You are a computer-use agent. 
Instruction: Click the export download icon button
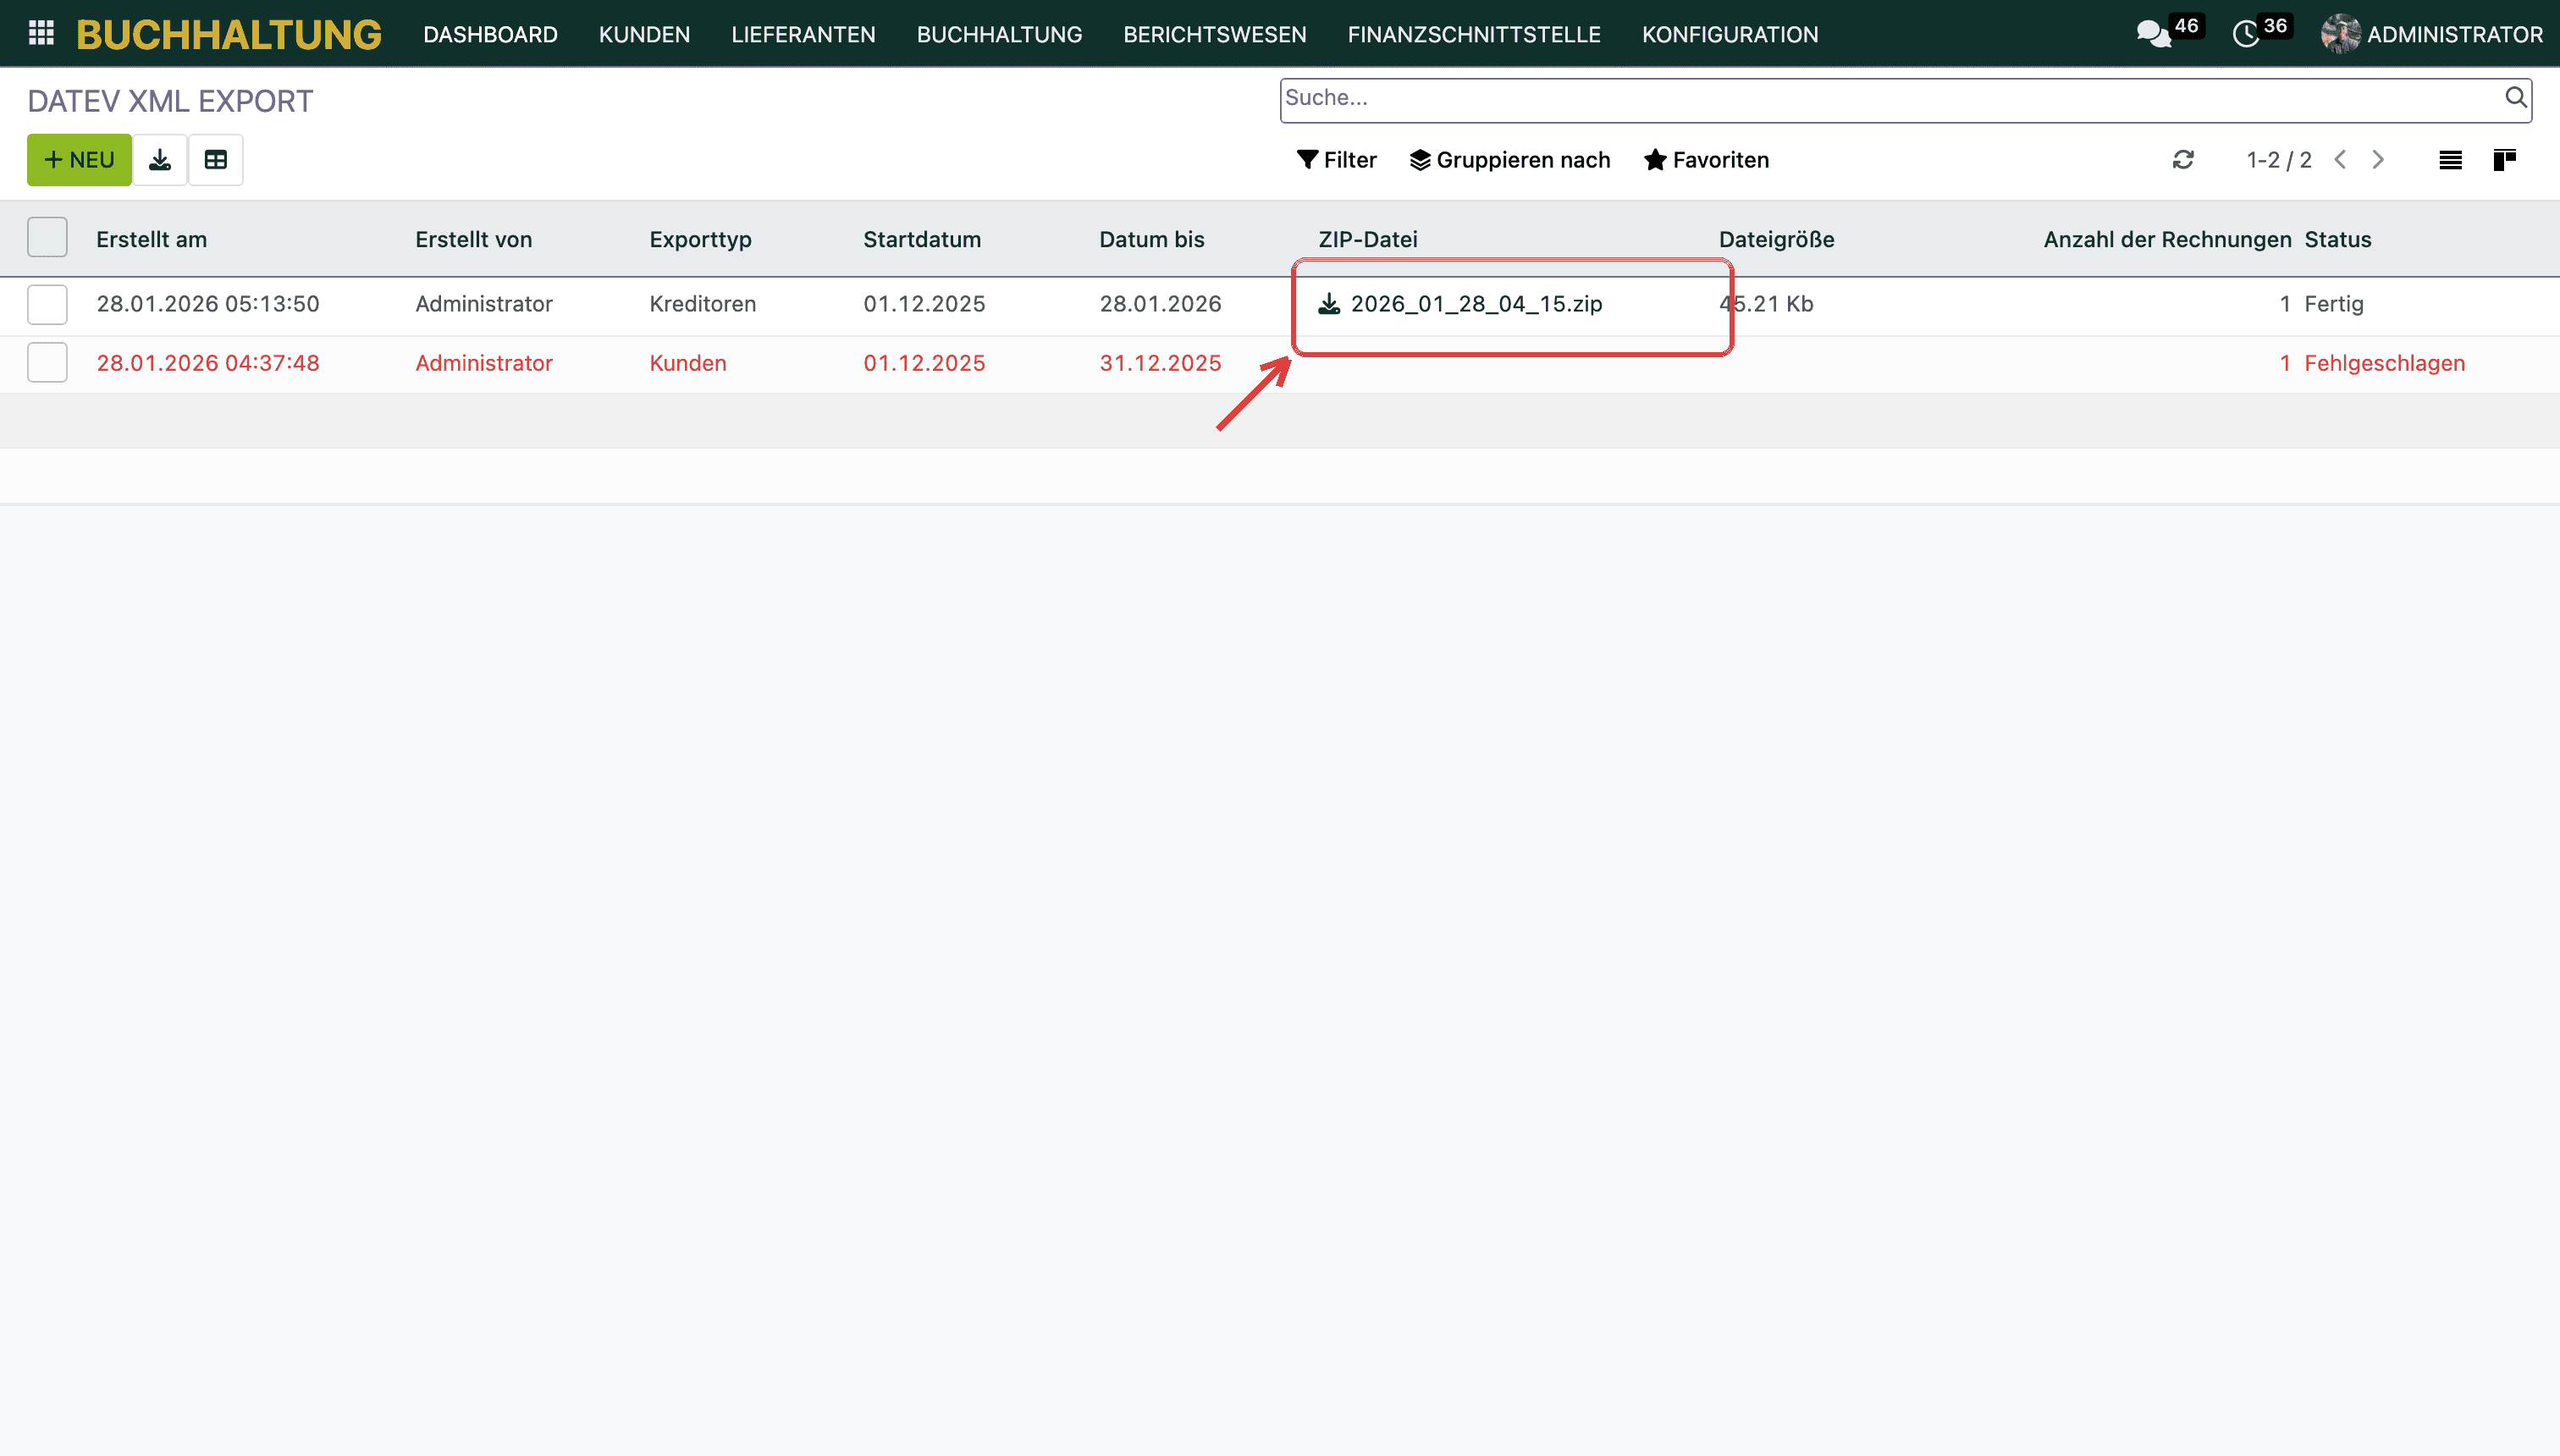160,160
